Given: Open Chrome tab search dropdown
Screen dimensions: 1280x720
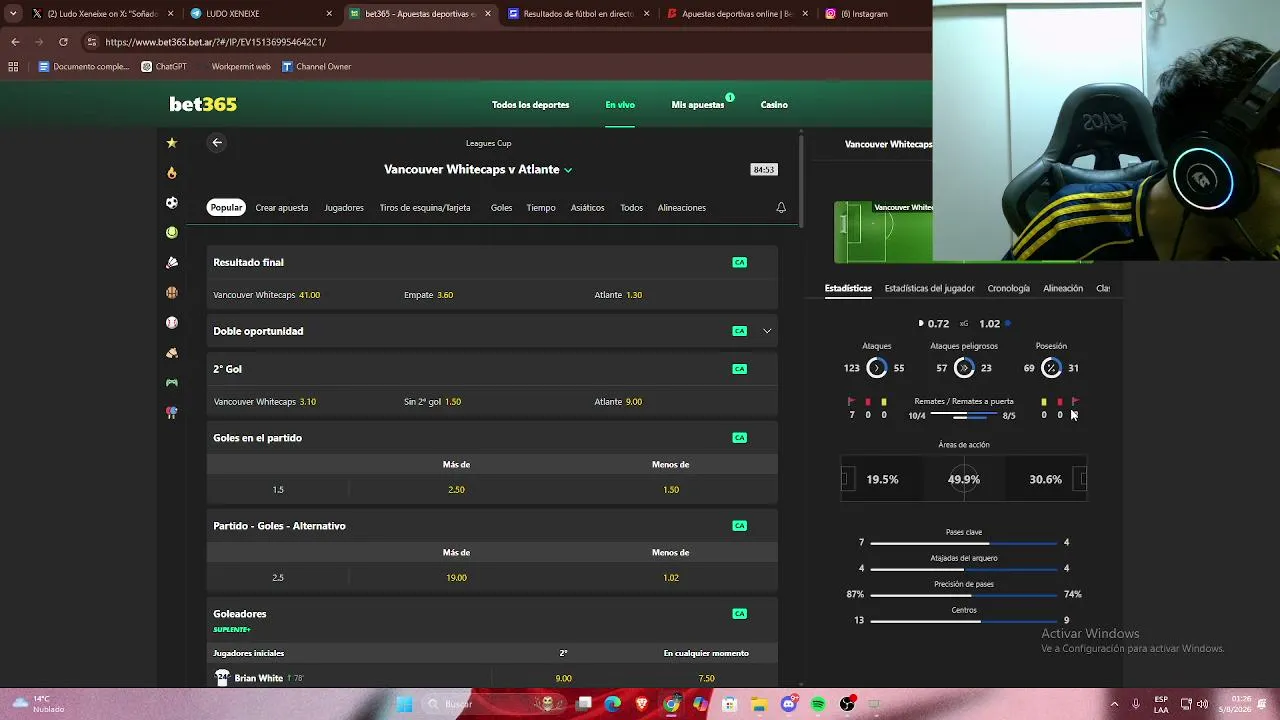Looking at the screenshot, I should pyautogui.click(x=13, y=14).
